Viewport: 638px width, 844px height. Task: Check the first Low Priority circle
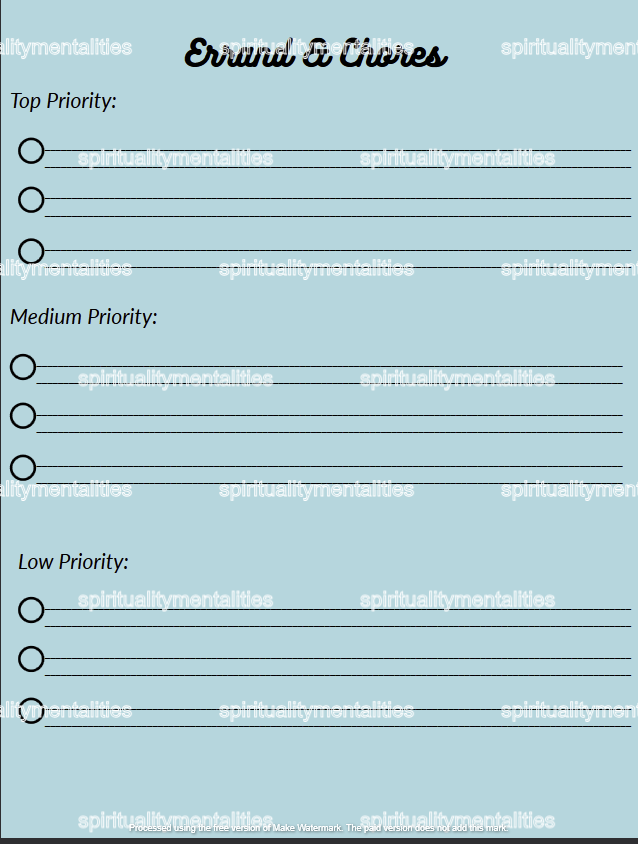(x=31, y=610)
